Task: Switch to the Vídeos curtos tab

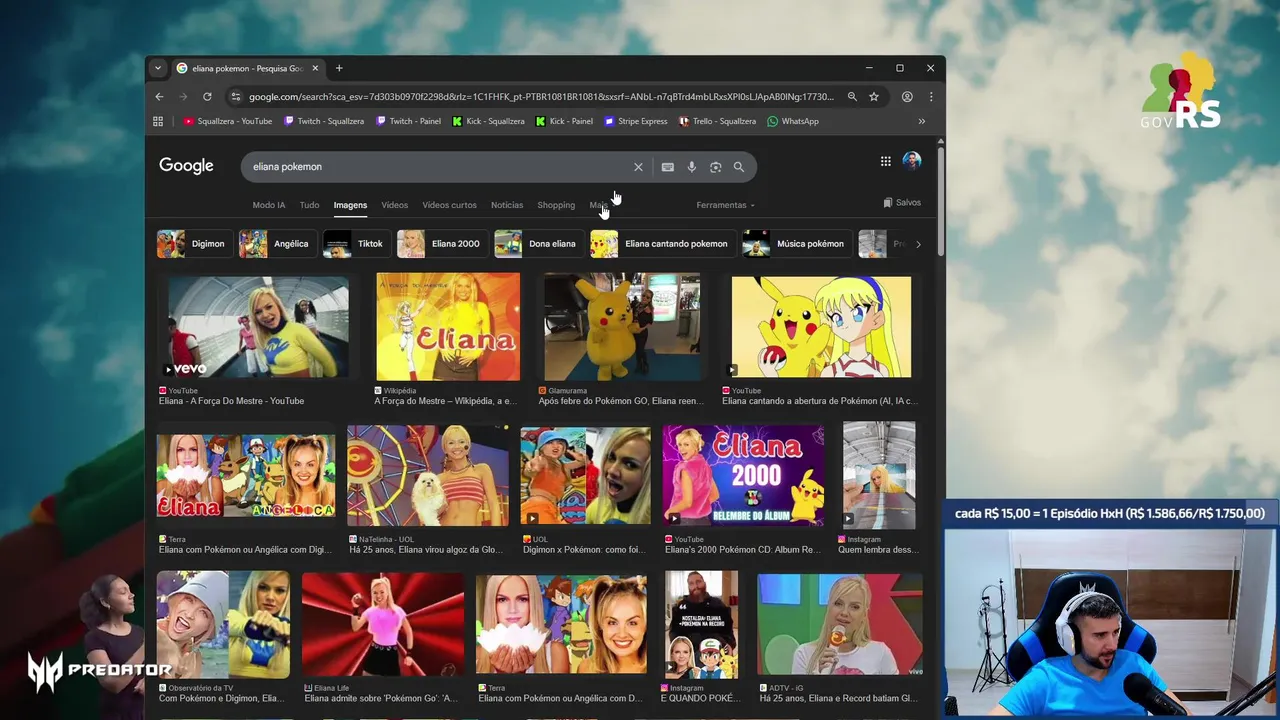Action: click(449, 205)
